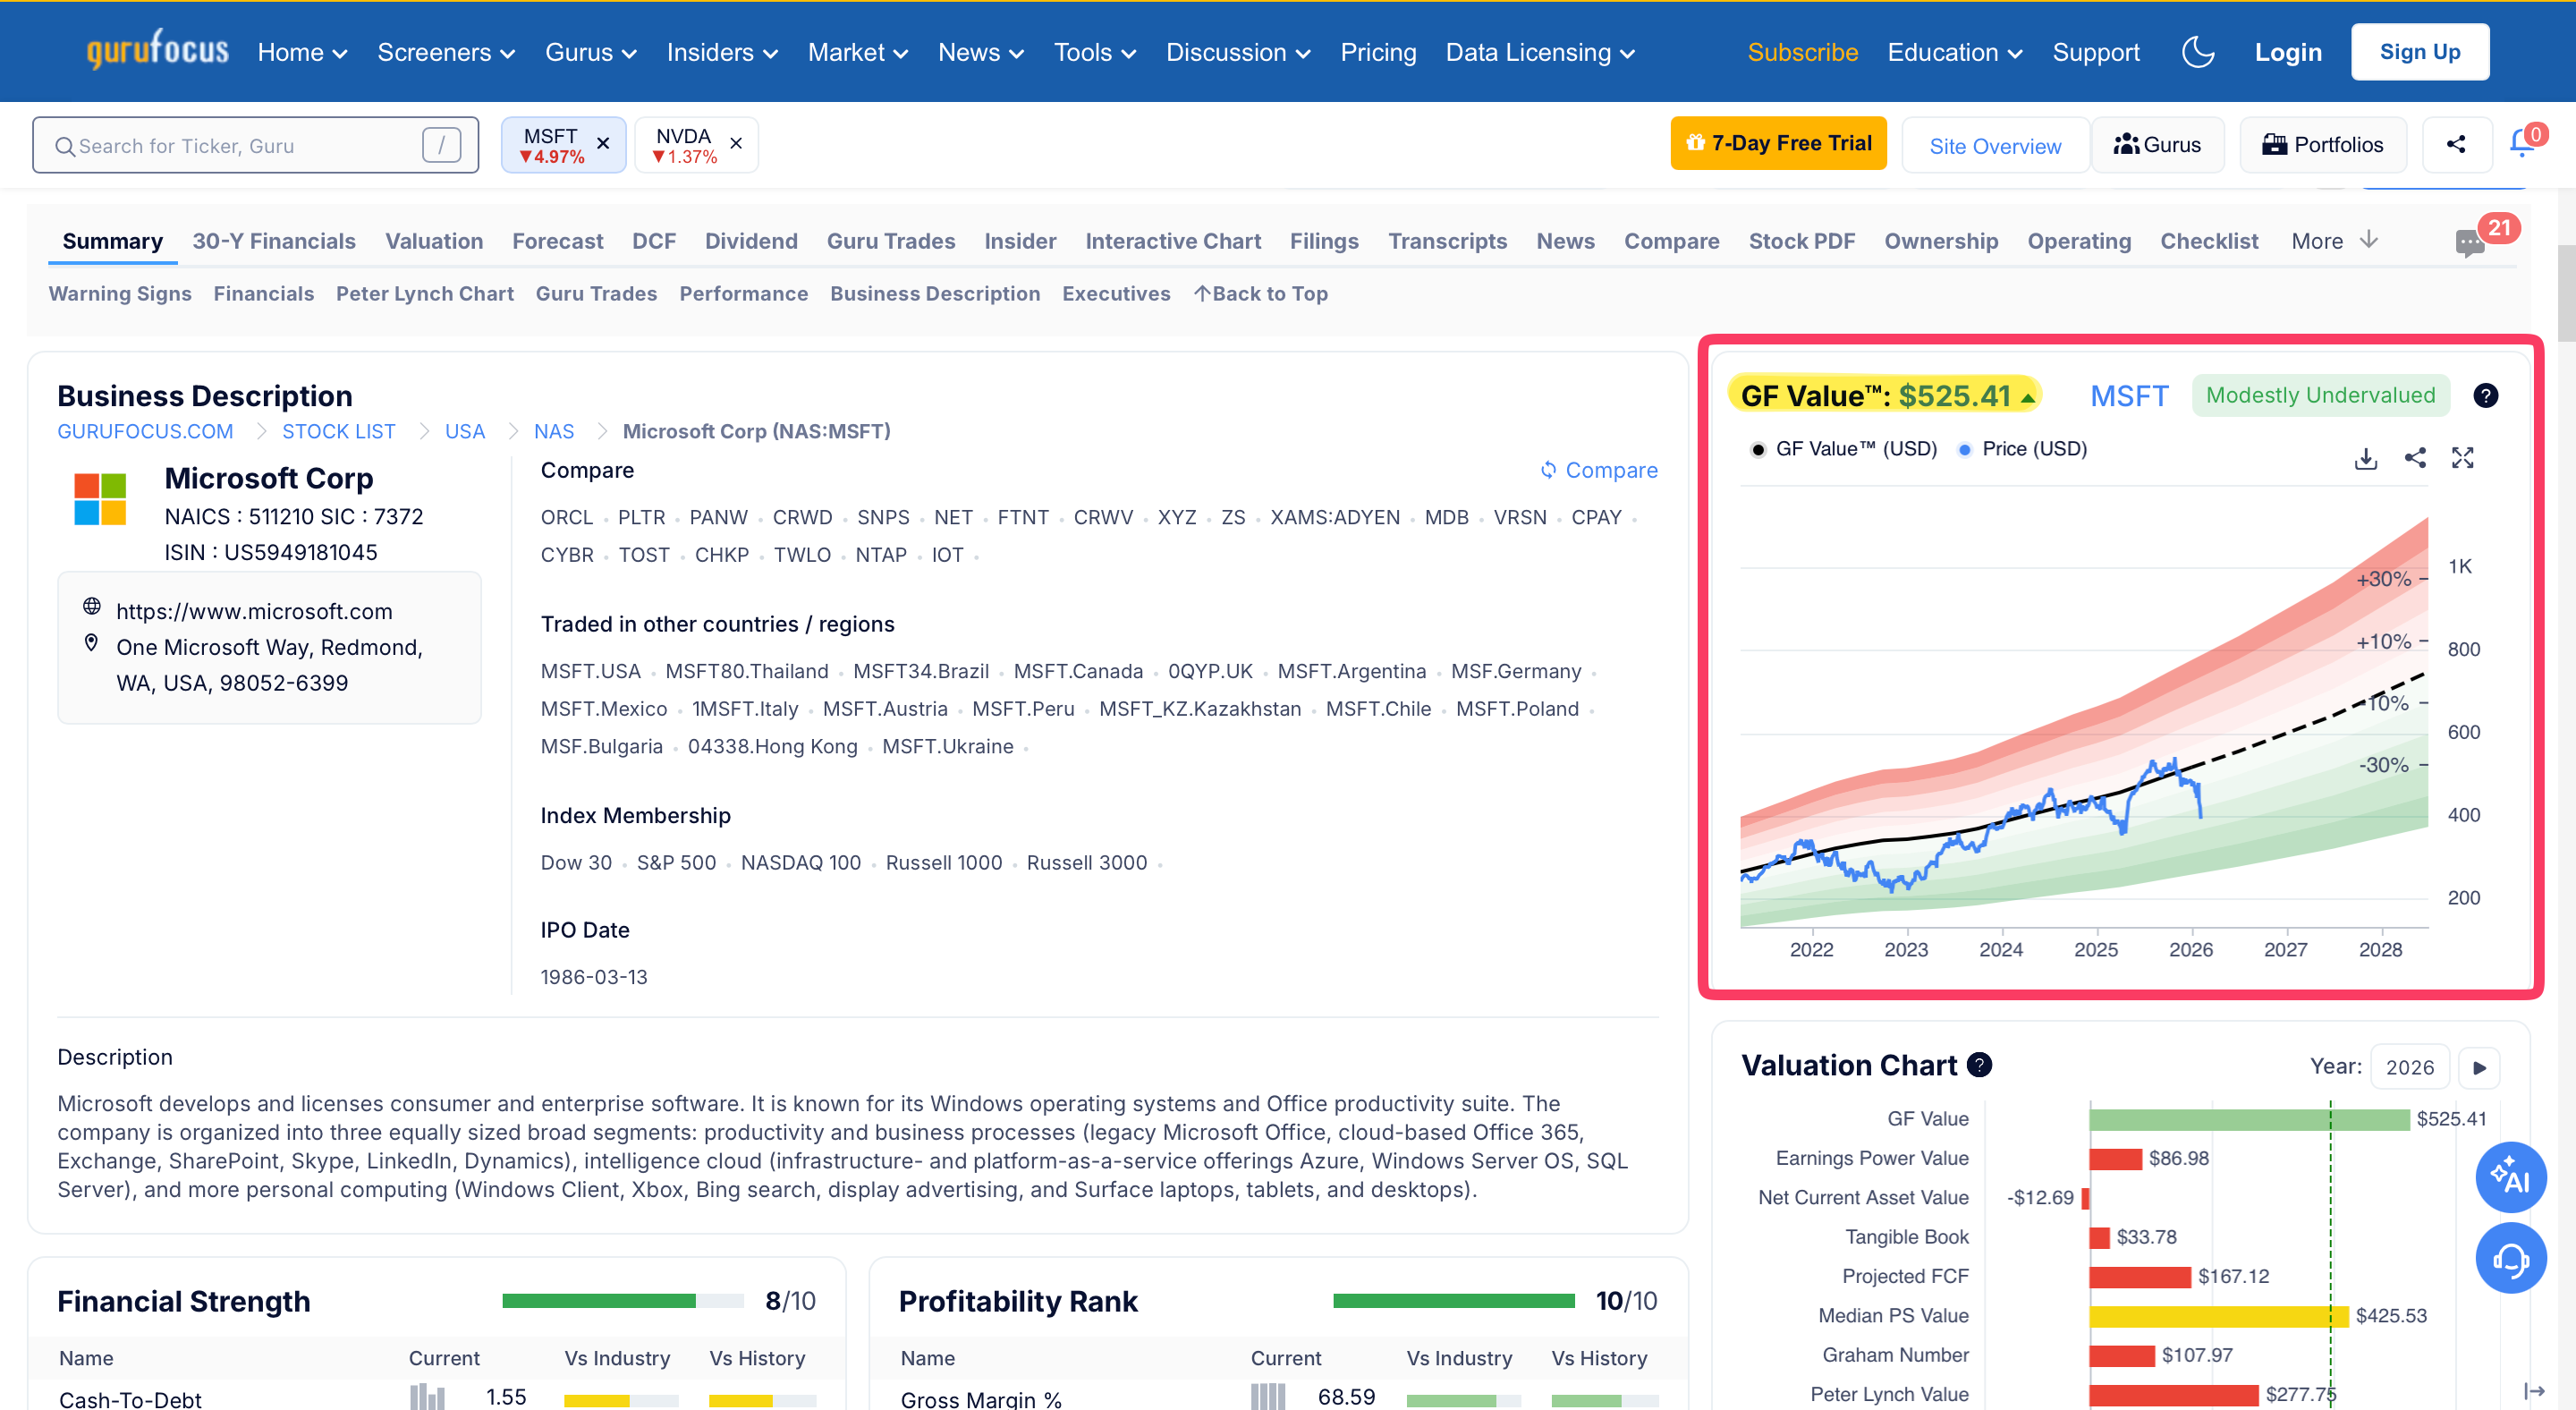
Task: Share the GF Value chart
Action: coord(2415,458)
